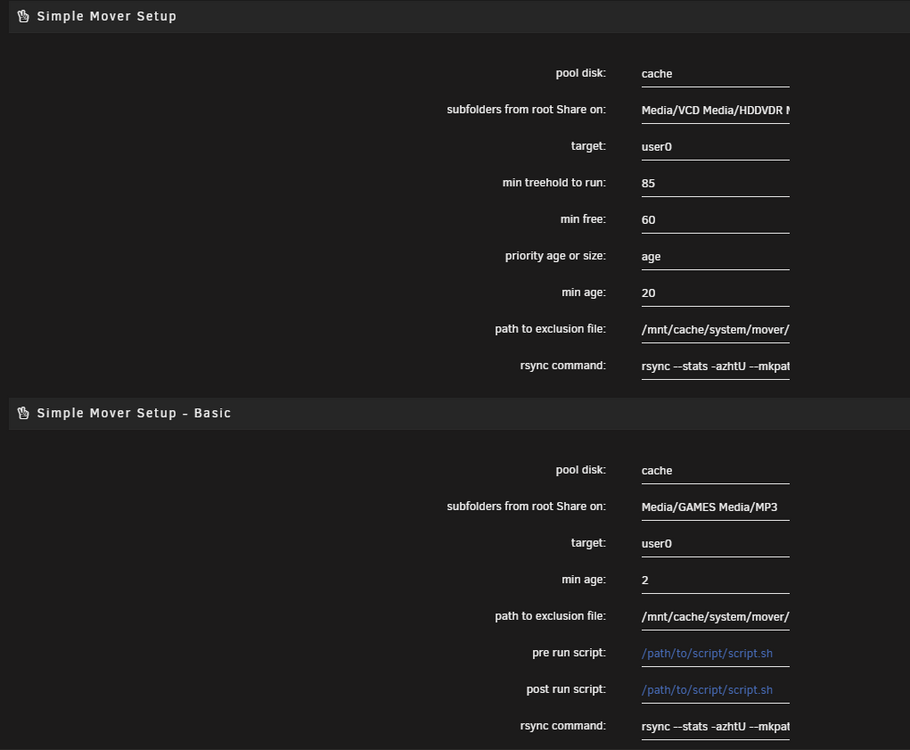Screen dimensions: 910x750
Task: Click the 'pre run script:' label
Action: [x=569, y=653]
